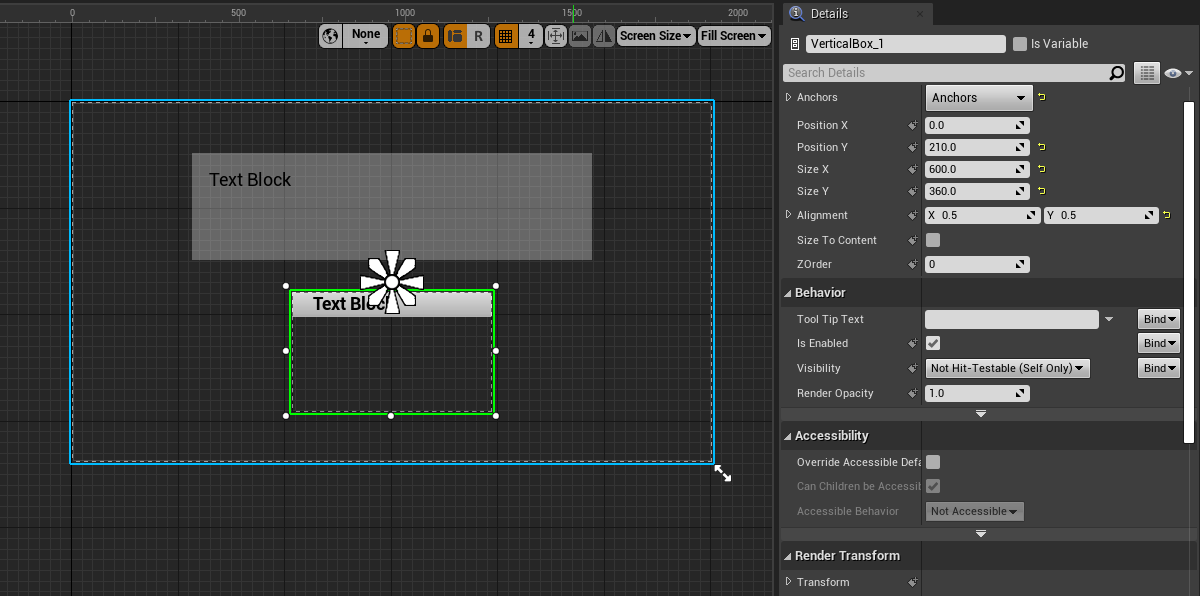Screen dimensions: 1200x596
Task: Click Size X value 600.0
Action: (x=977, y=170)
